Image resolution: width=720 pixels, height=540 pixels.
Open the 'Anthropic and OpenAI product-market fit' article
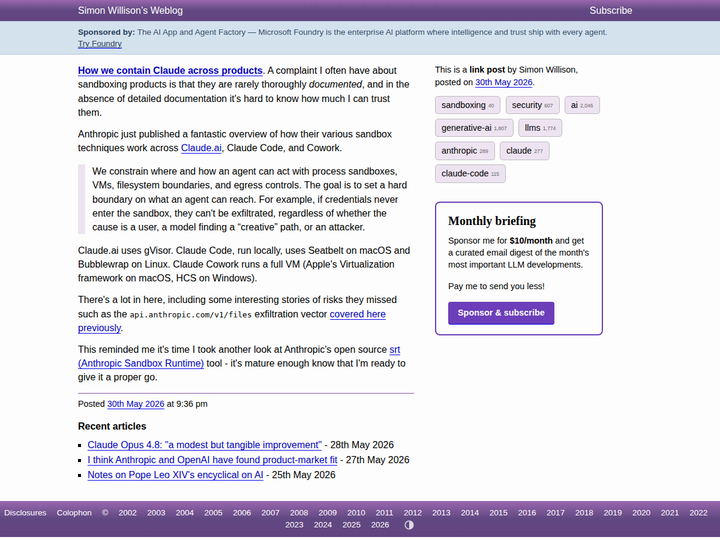212,460
